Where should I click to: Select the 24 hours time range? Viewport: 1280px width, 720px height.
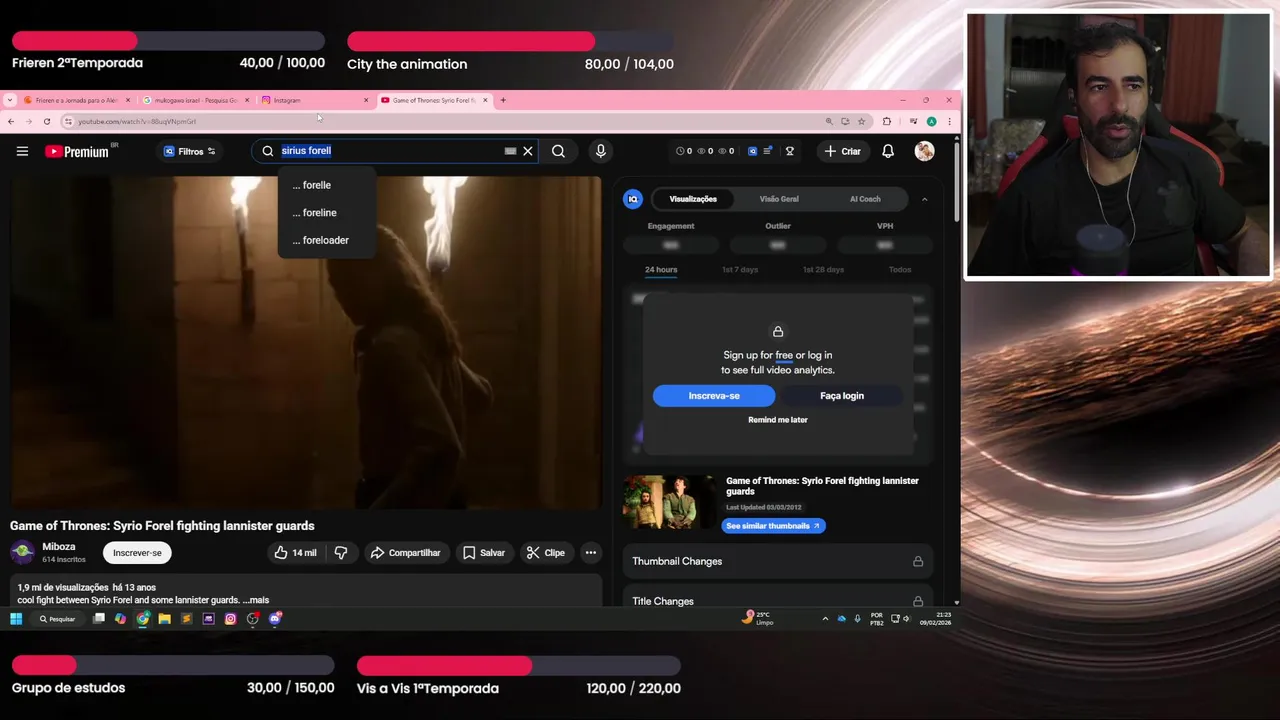tap(661, 270)
